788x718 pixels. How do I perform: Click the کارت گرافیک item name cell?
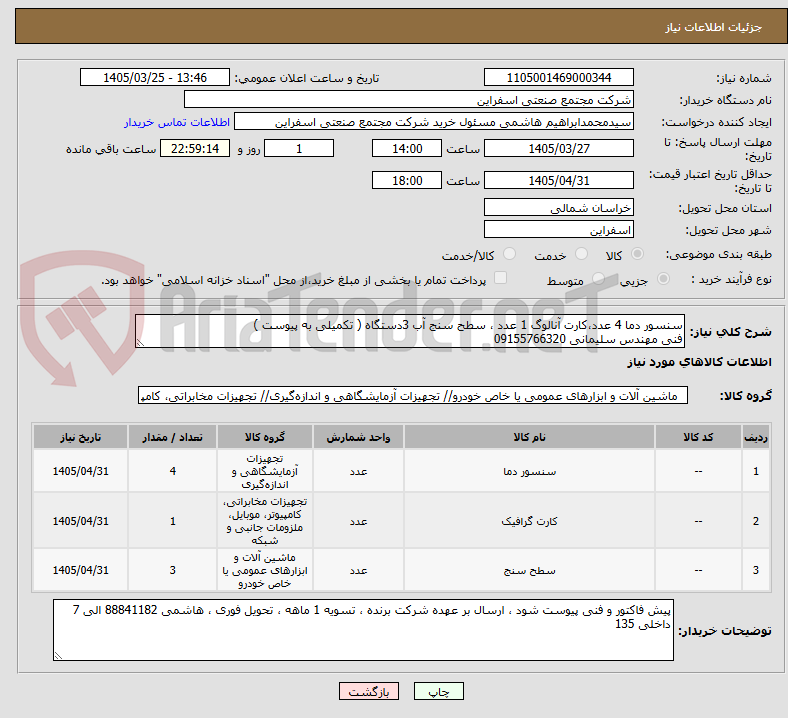(x=529, y=521)
